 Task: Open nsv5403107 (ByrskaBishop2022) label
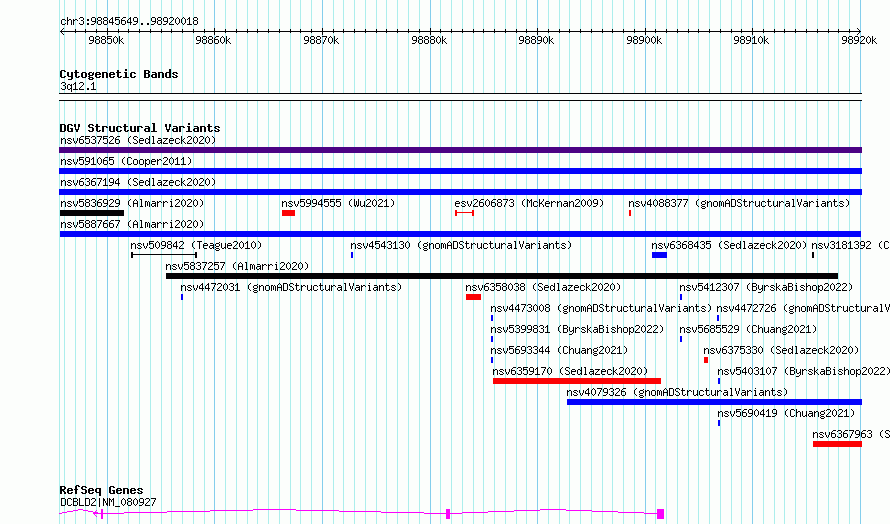(803, 371)
